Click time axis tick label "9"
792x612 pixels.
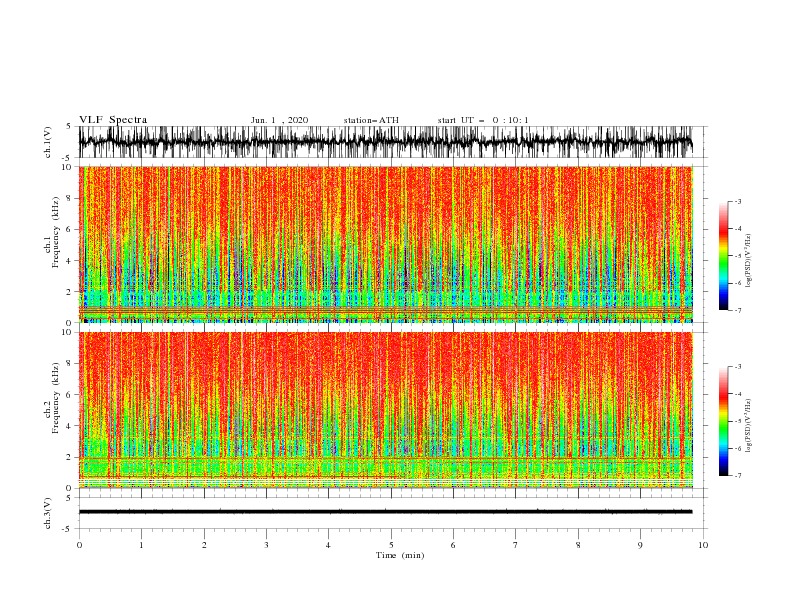tap(640, 545)
